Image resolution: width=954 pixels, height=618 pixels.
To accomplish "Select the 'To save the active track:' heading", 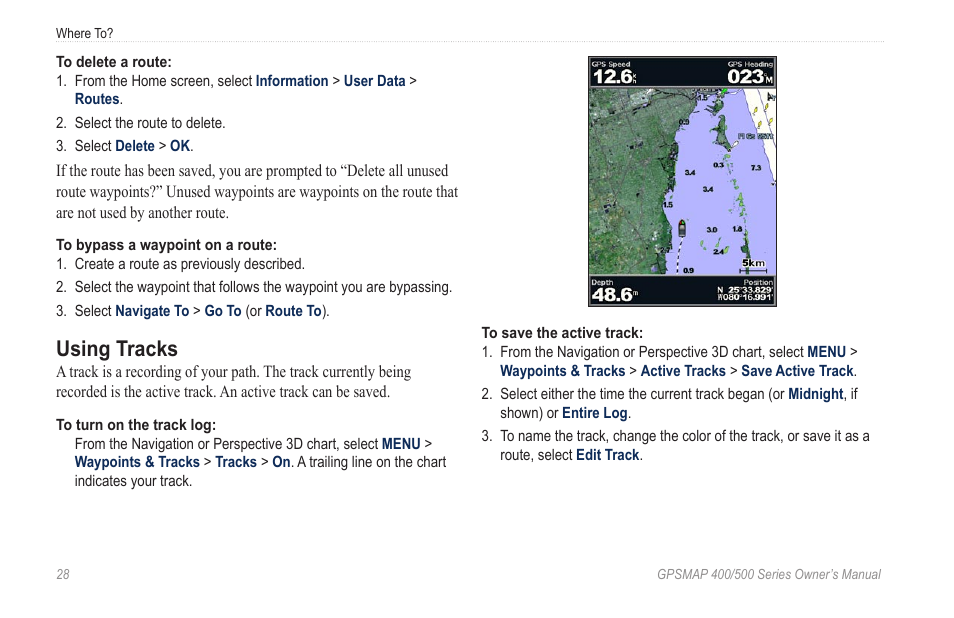I will coord(562,333).
